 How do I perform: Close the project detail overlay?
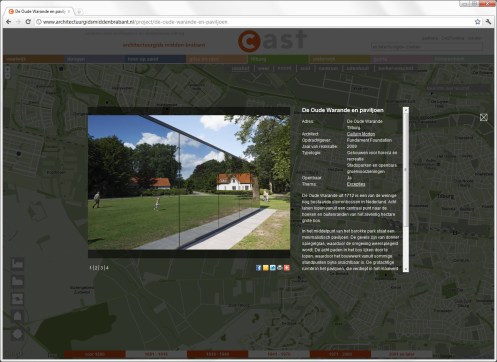(483, 117)
